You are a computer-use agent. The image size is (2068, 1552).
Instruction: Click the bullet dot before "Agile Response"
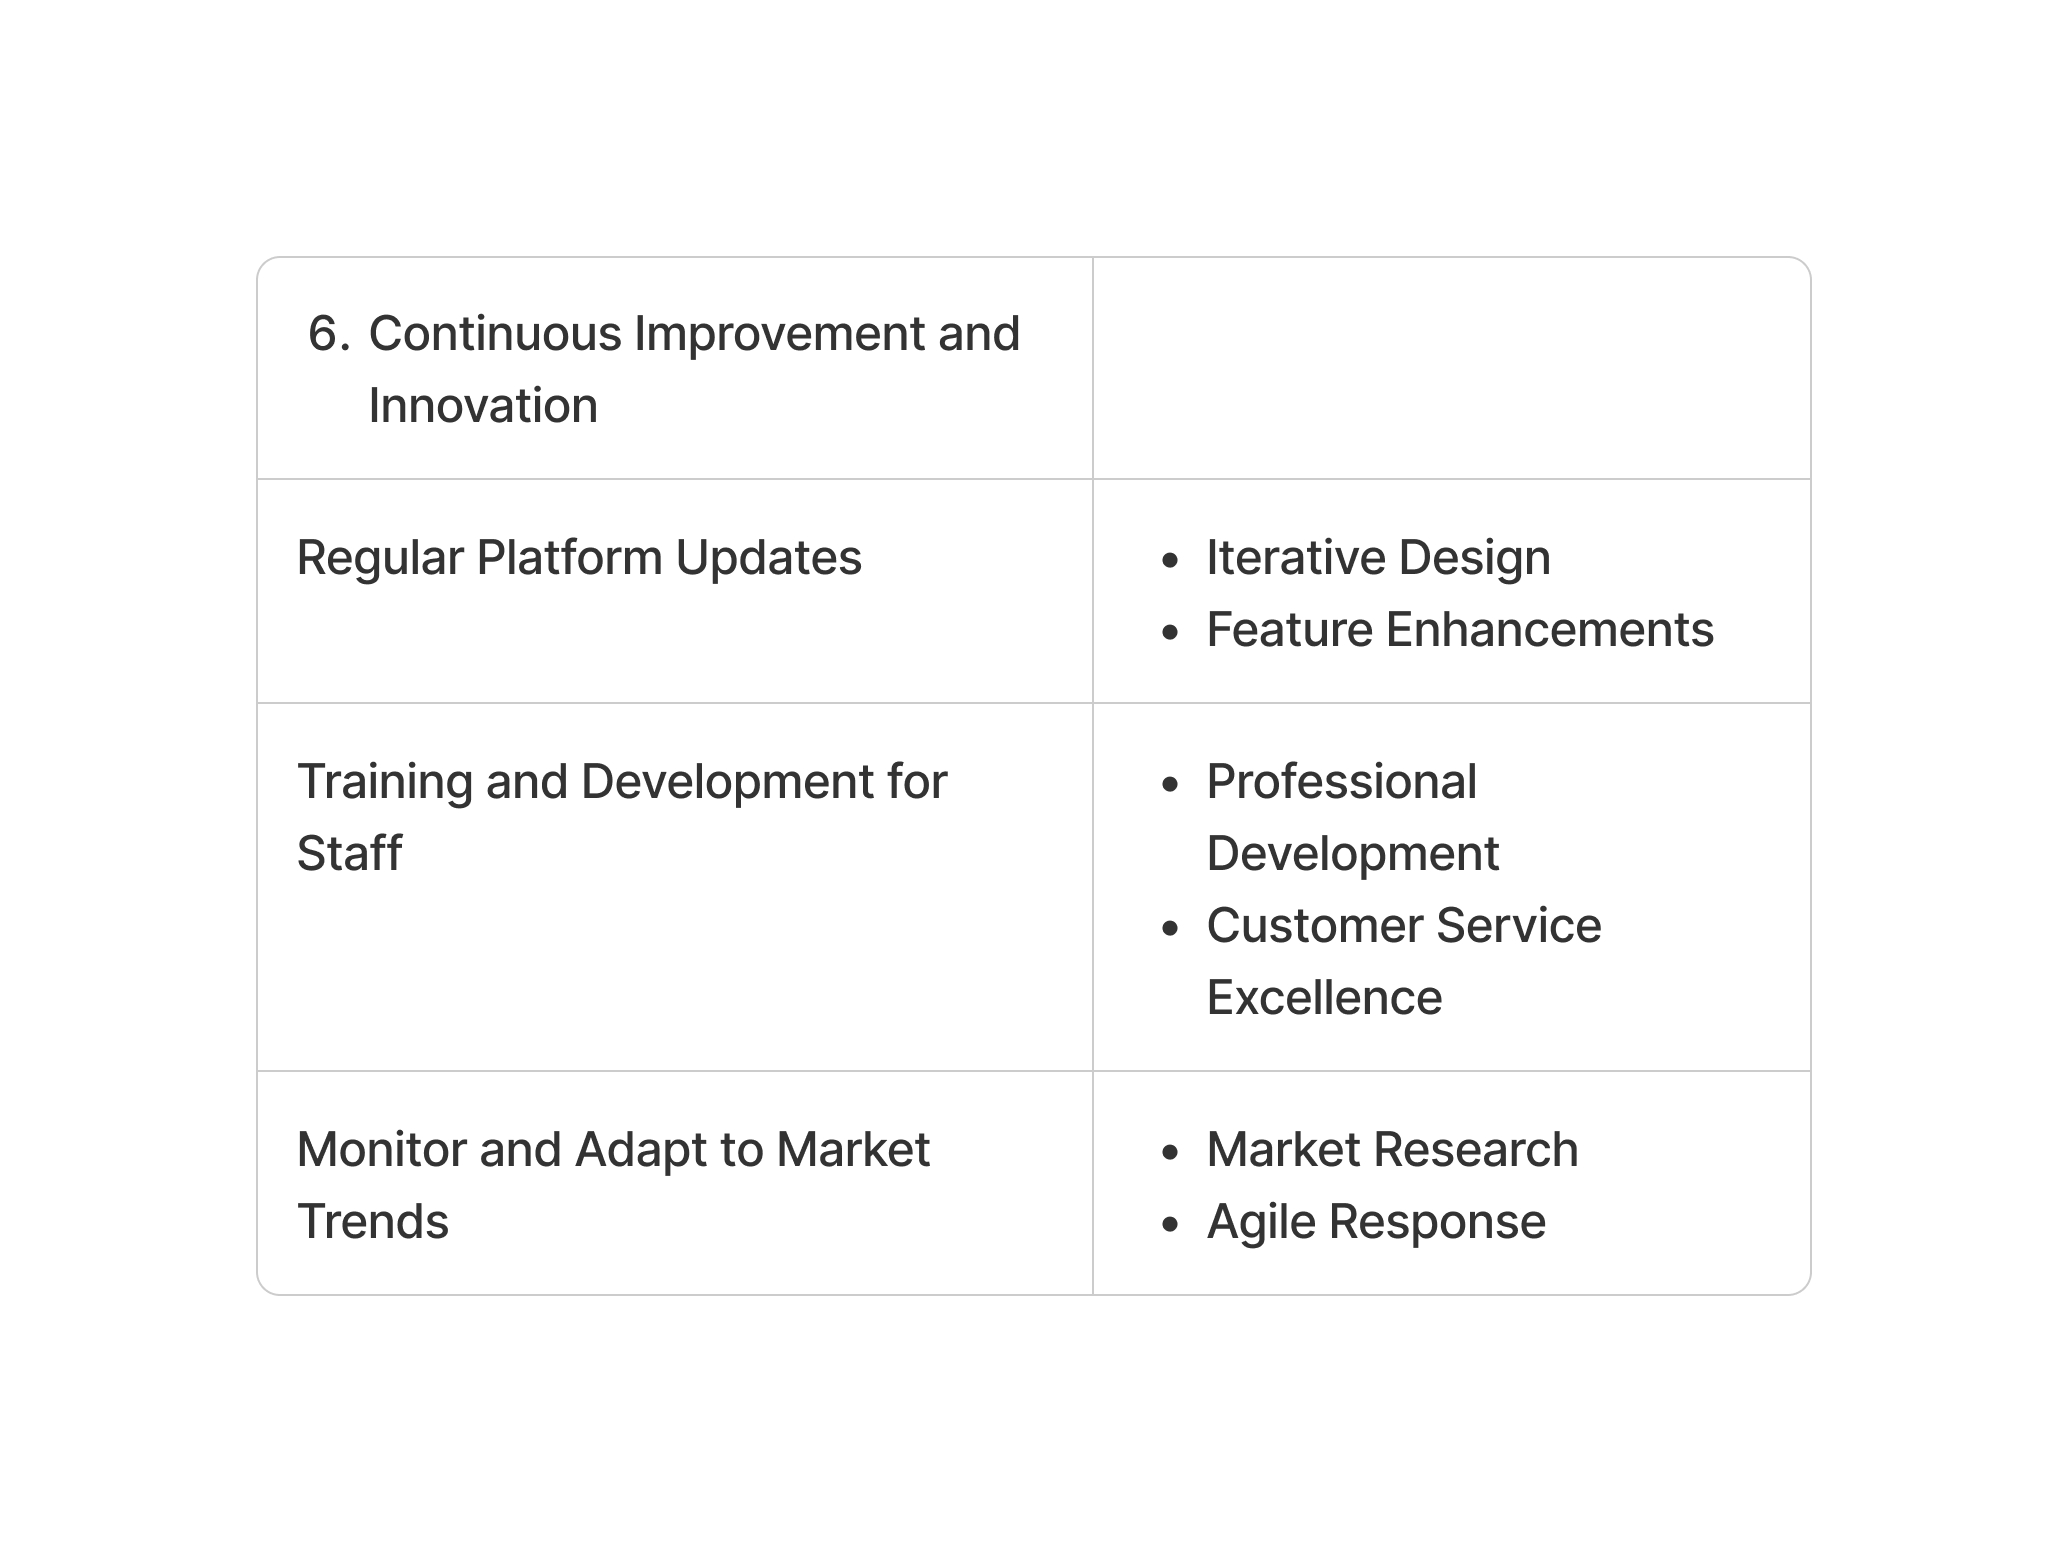point(1171,1225)
